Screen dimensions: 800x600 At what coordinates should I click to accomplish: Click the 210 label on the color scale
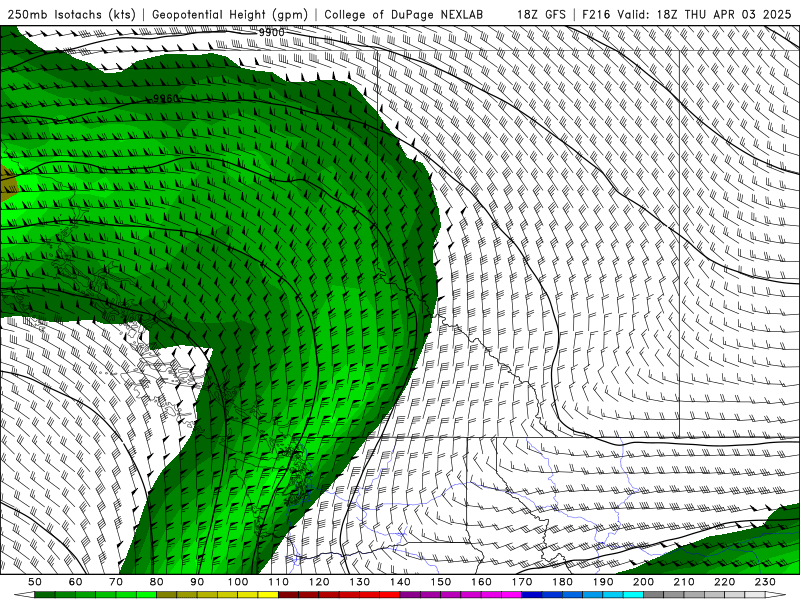pos(684,582)
